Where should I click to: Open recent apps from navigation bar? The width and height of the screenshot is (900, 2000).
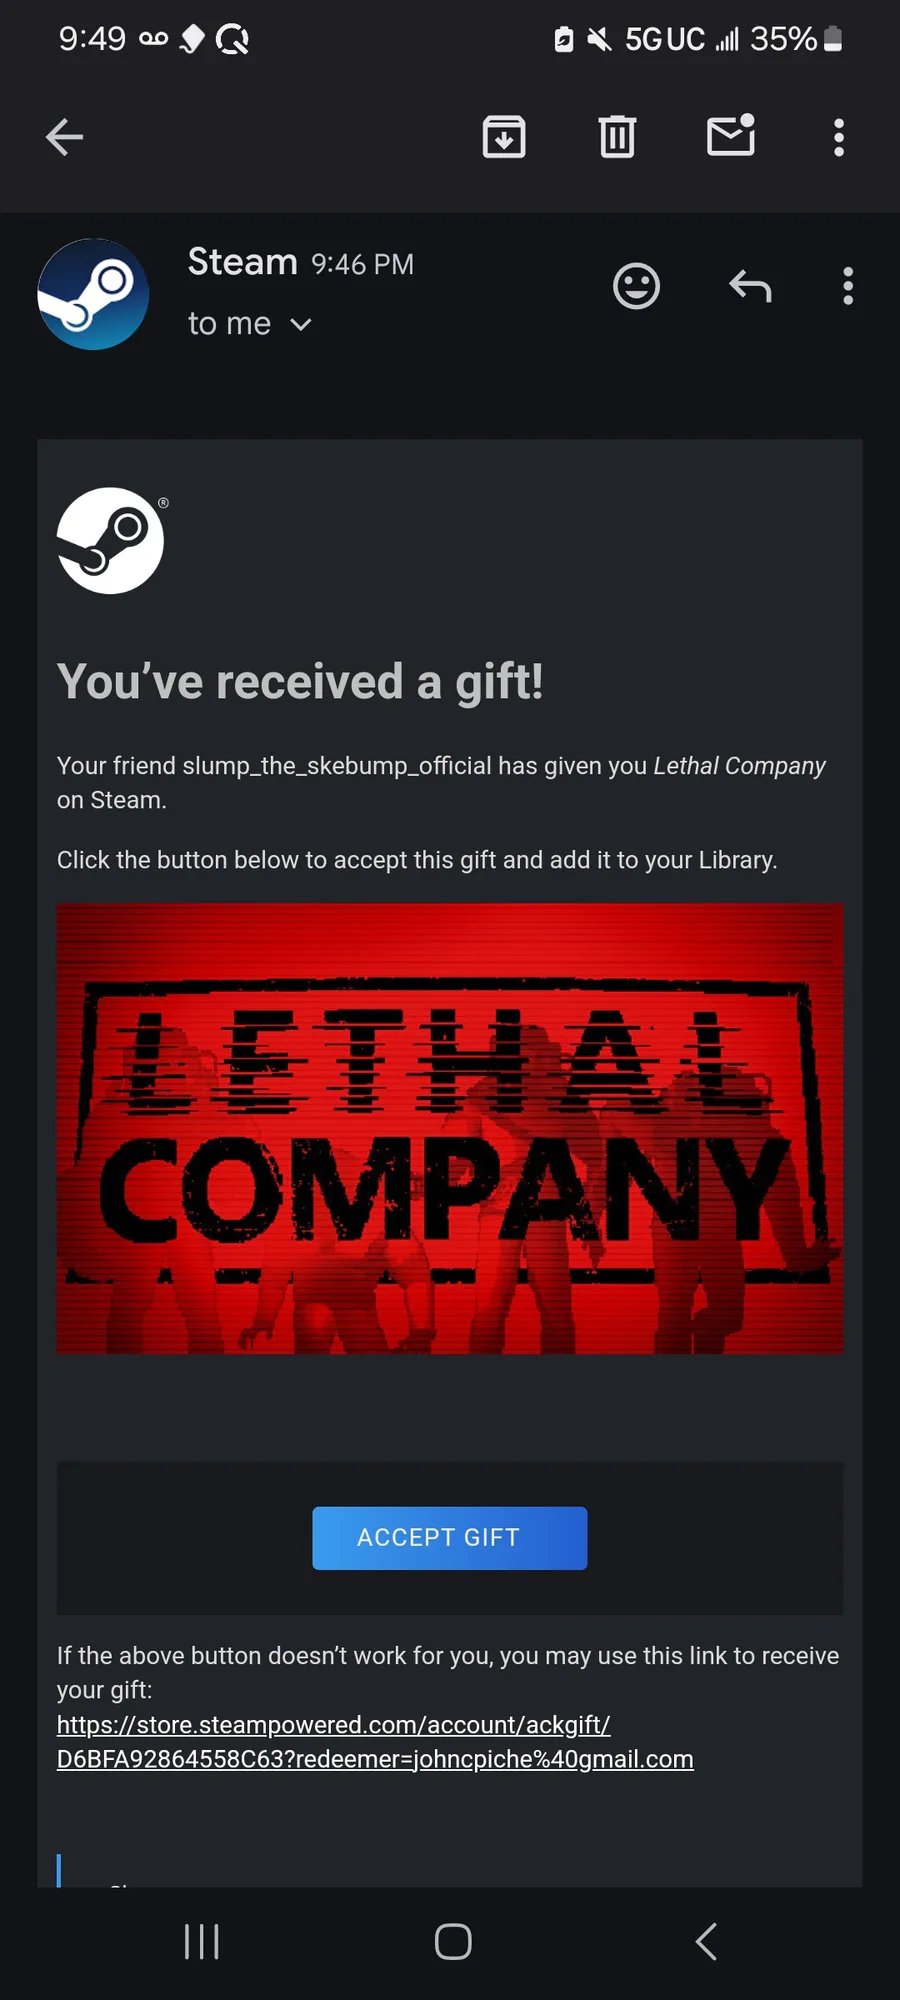tap(202, 1942)
